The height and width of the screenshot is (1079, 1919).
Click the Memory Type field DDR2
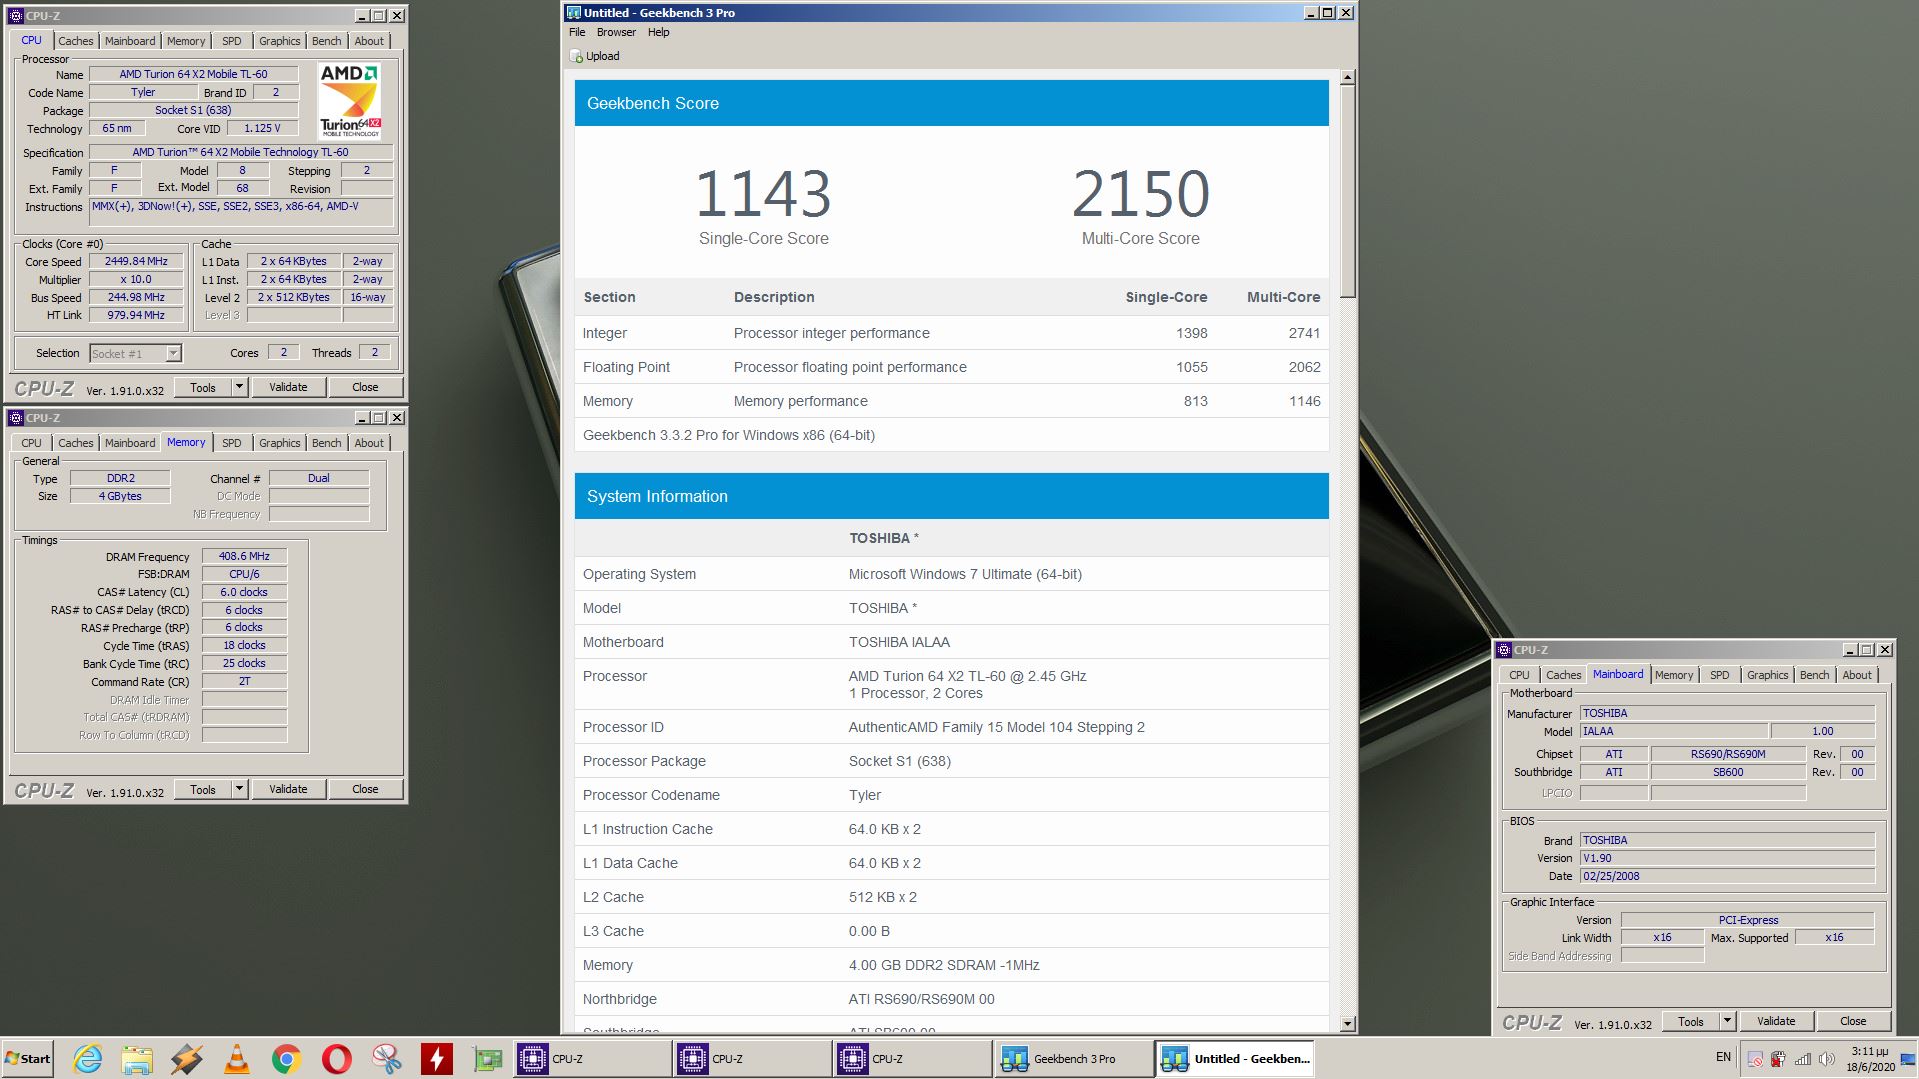pyautogui.click(x=120, y=478)
